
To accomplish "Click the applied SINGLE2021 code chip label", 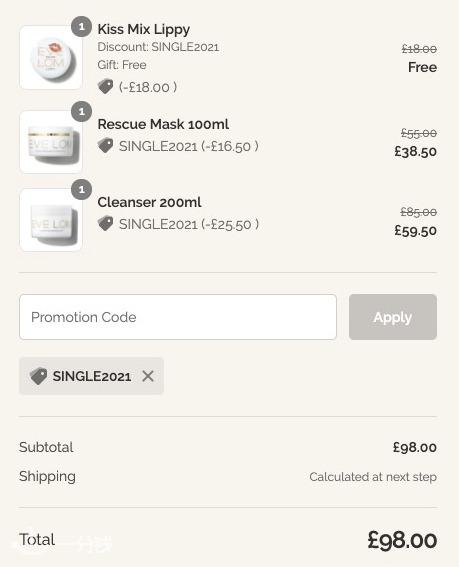I will [x=92, y=376].
